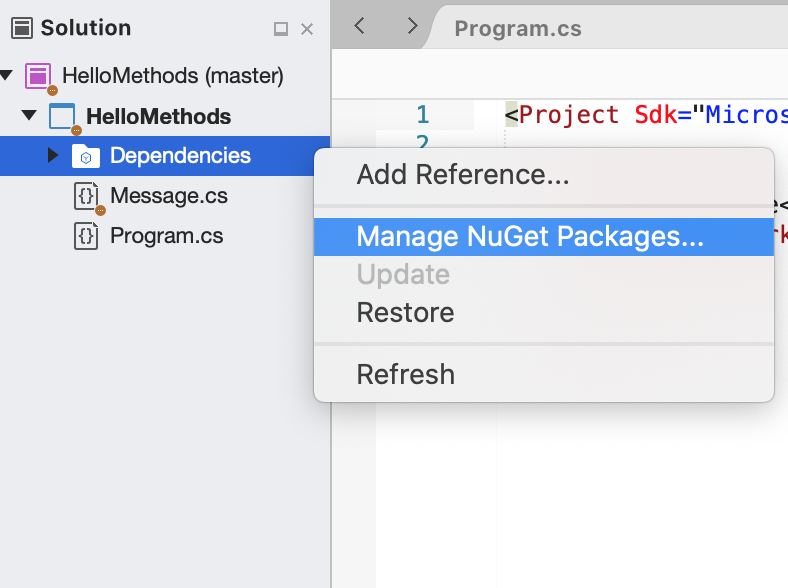
Task: Close the Solution panel with X
Action: [307, 30]
